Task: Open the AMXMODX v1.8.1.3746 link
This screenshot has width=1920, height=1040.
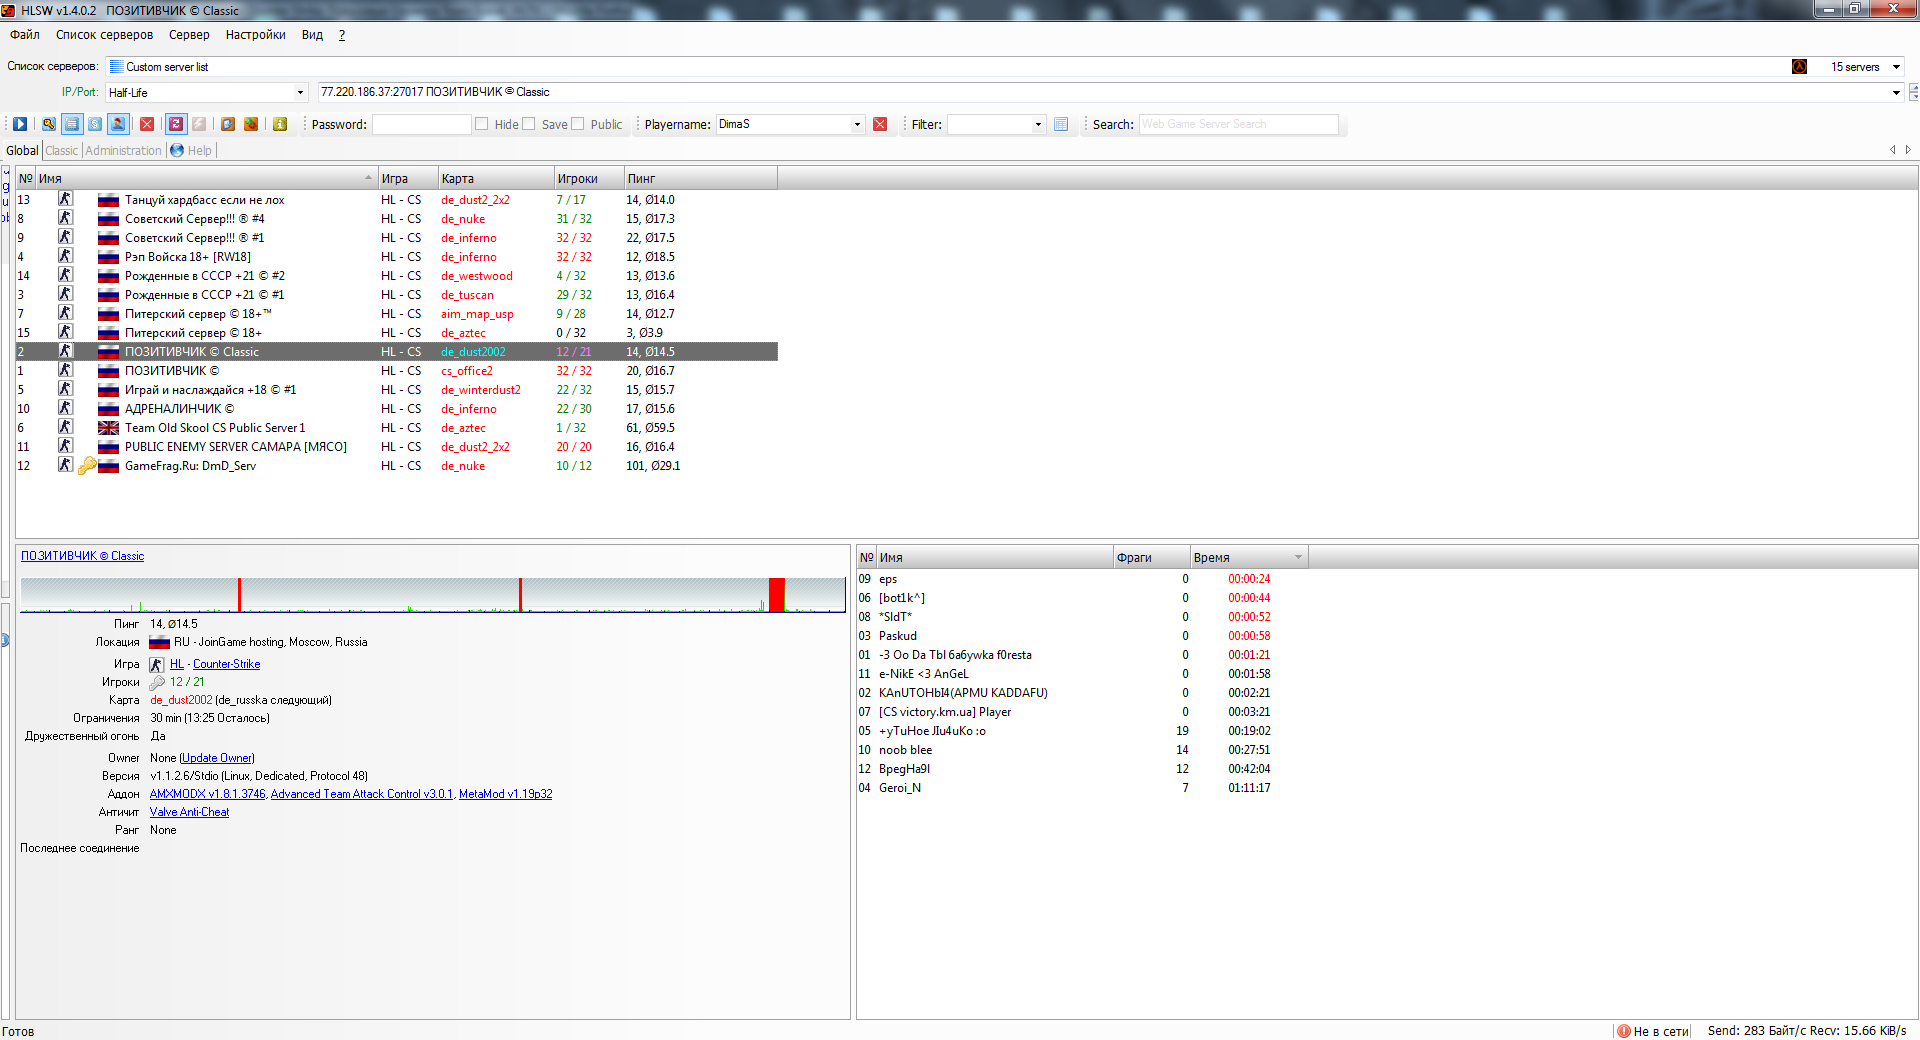Action: [x=207, y=794]
